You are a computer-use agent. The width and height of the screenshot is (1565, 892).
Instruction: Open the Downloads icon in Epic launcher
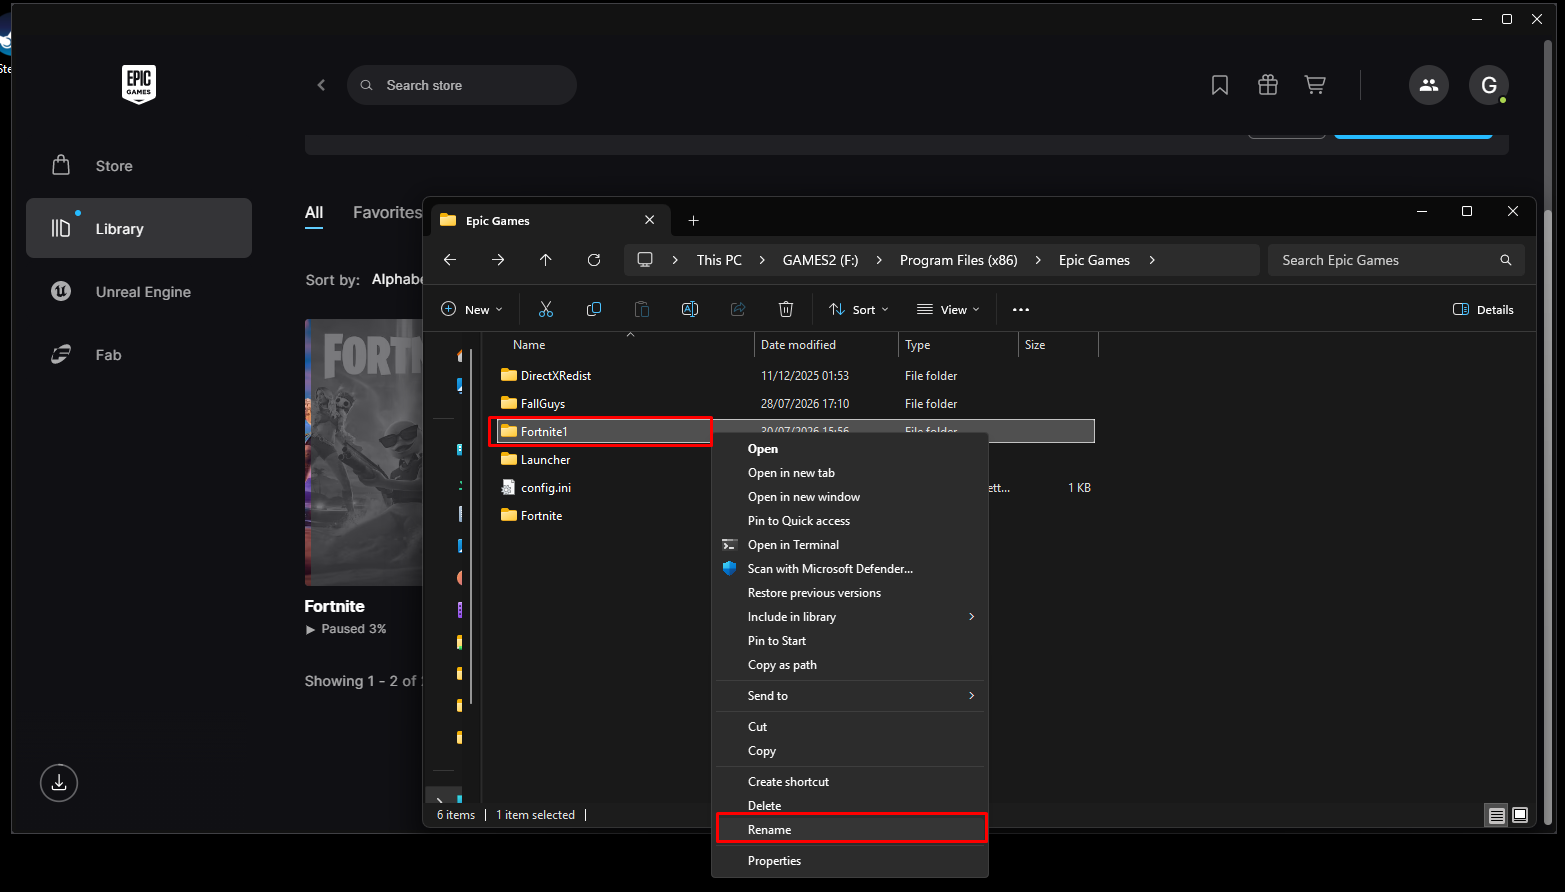coord(59,782)
